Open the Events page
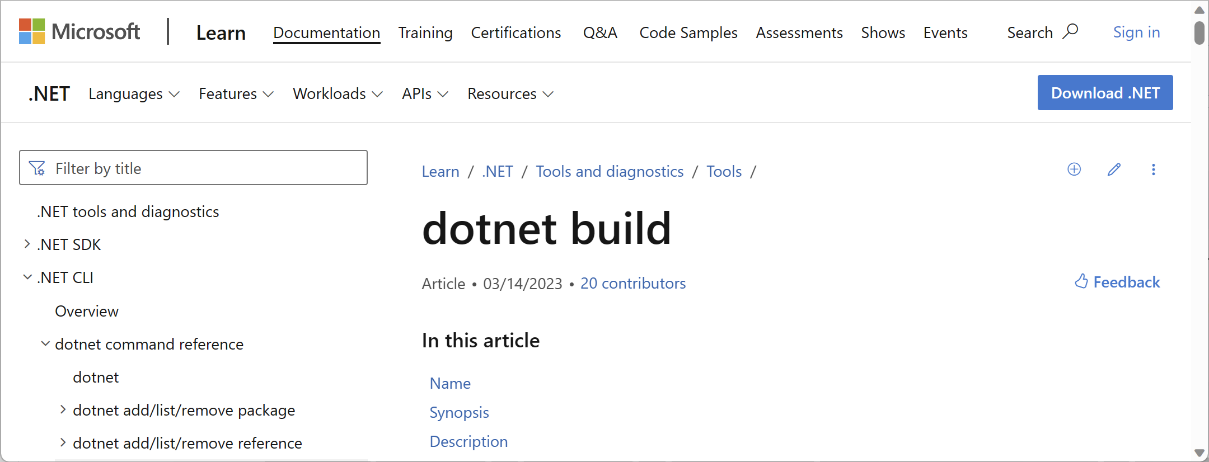 coord(945,32)
